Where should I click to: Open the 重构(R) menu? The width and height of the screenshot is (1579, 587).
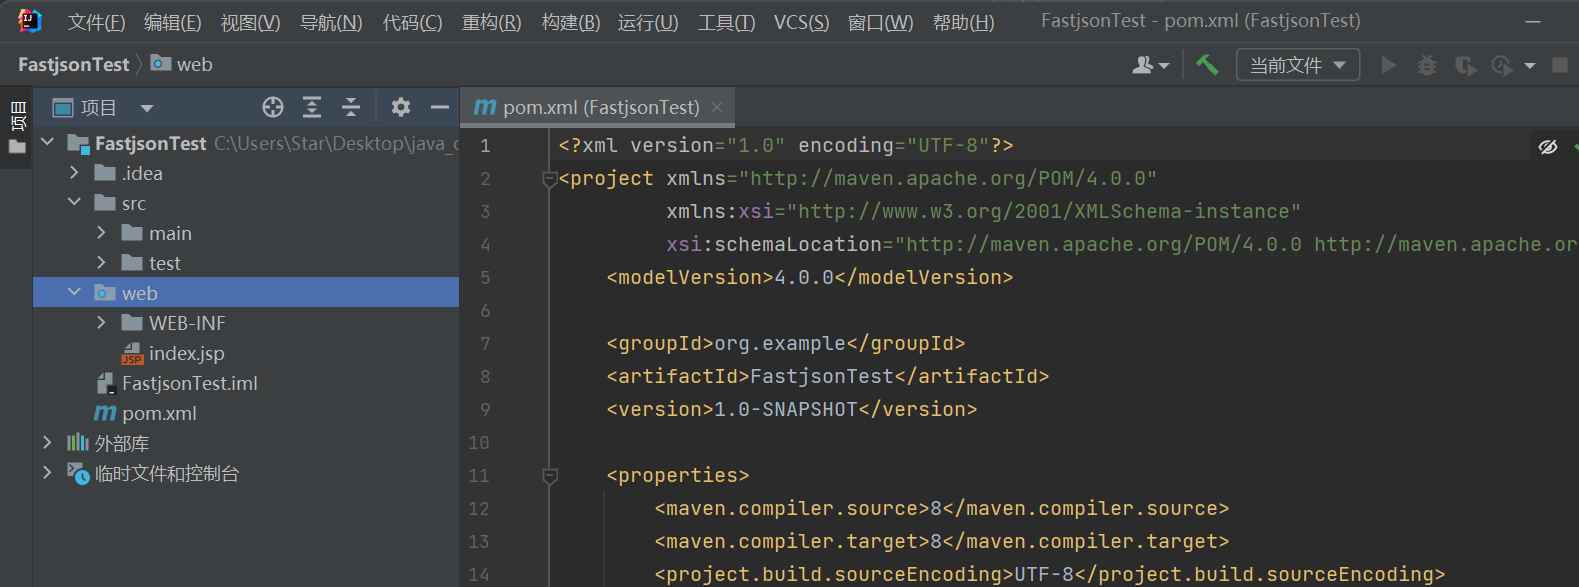(x=491, y=22)
